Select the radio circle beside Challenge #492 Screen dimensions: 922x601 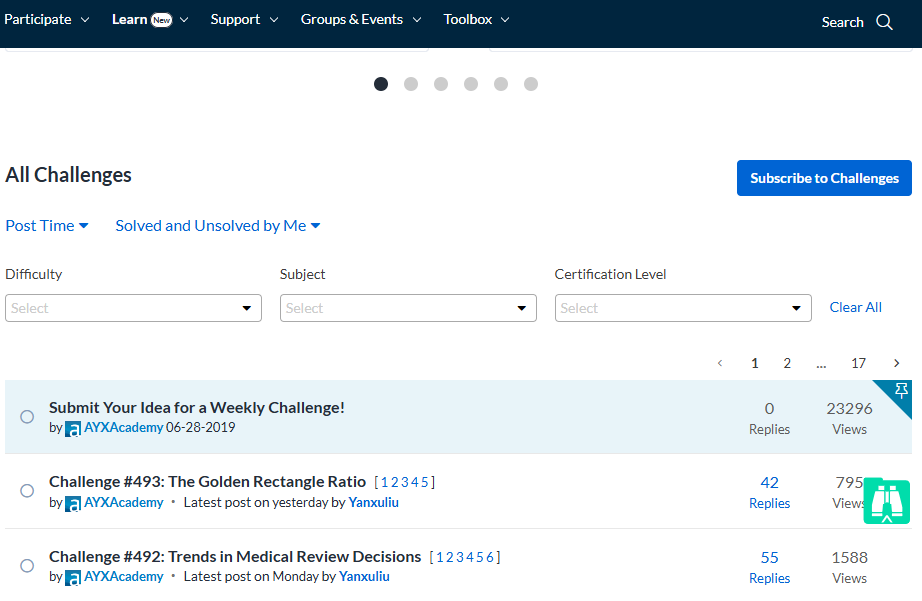tap(27, 566)
